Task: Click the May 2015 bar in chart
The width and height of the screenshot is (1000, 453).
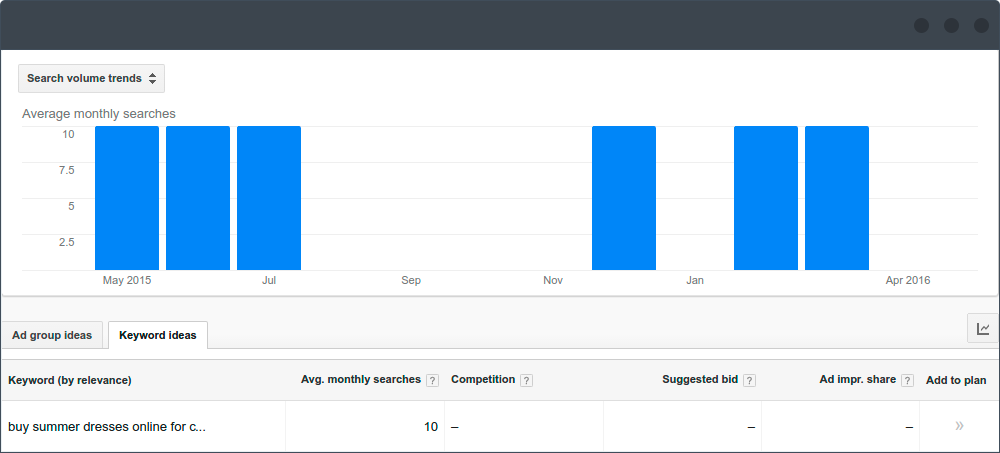Action: pyautogui.click(x=127, y=198)
